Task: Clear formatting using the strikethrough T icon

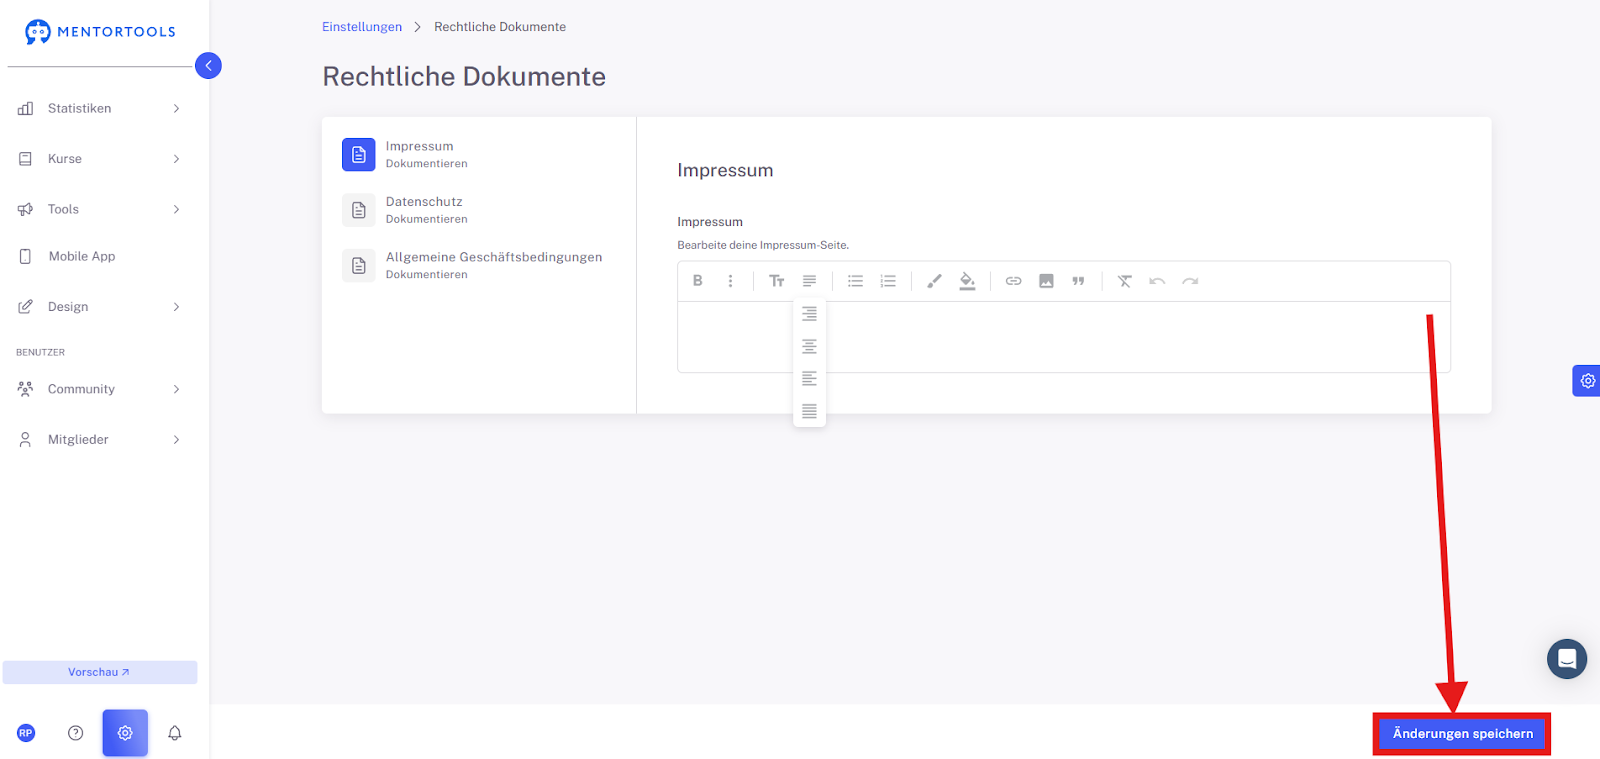Action: pos(1124,281)
